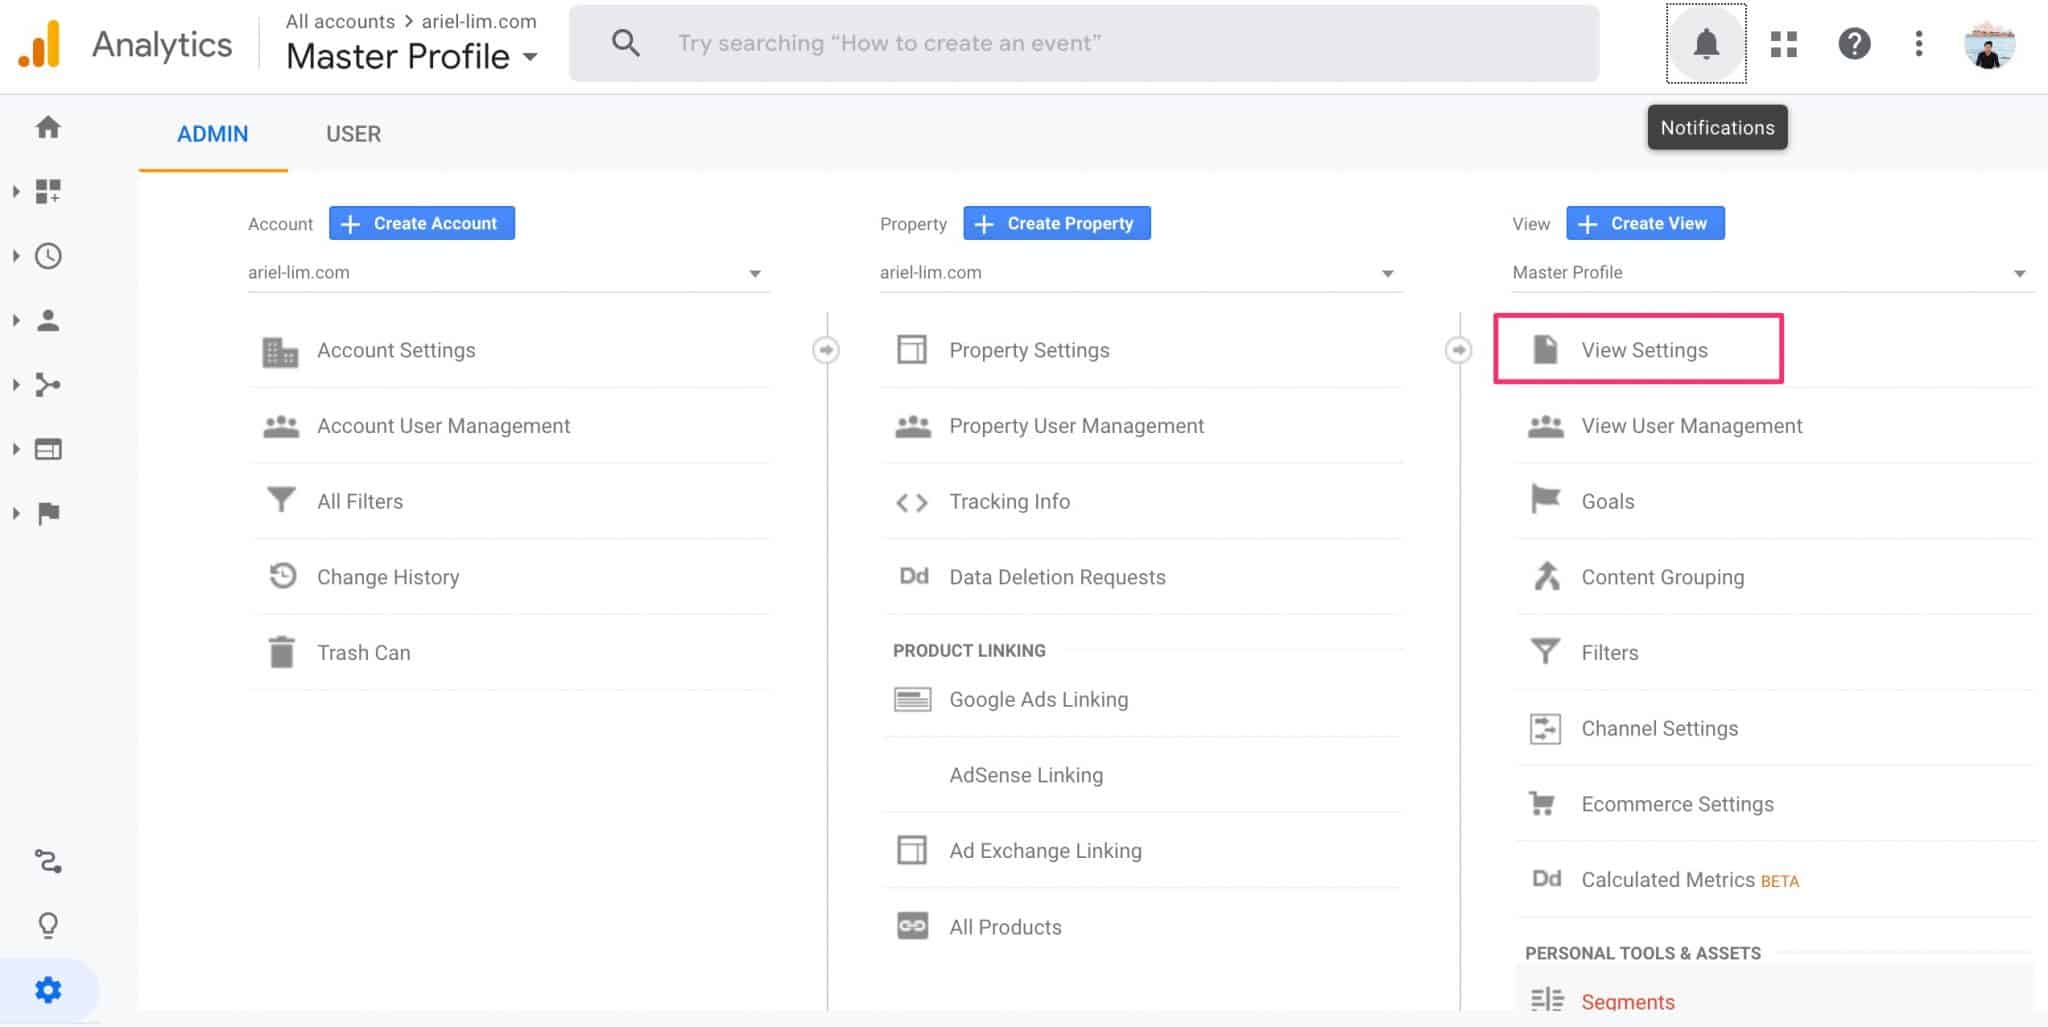Click the Create View button

[1645, 223]
